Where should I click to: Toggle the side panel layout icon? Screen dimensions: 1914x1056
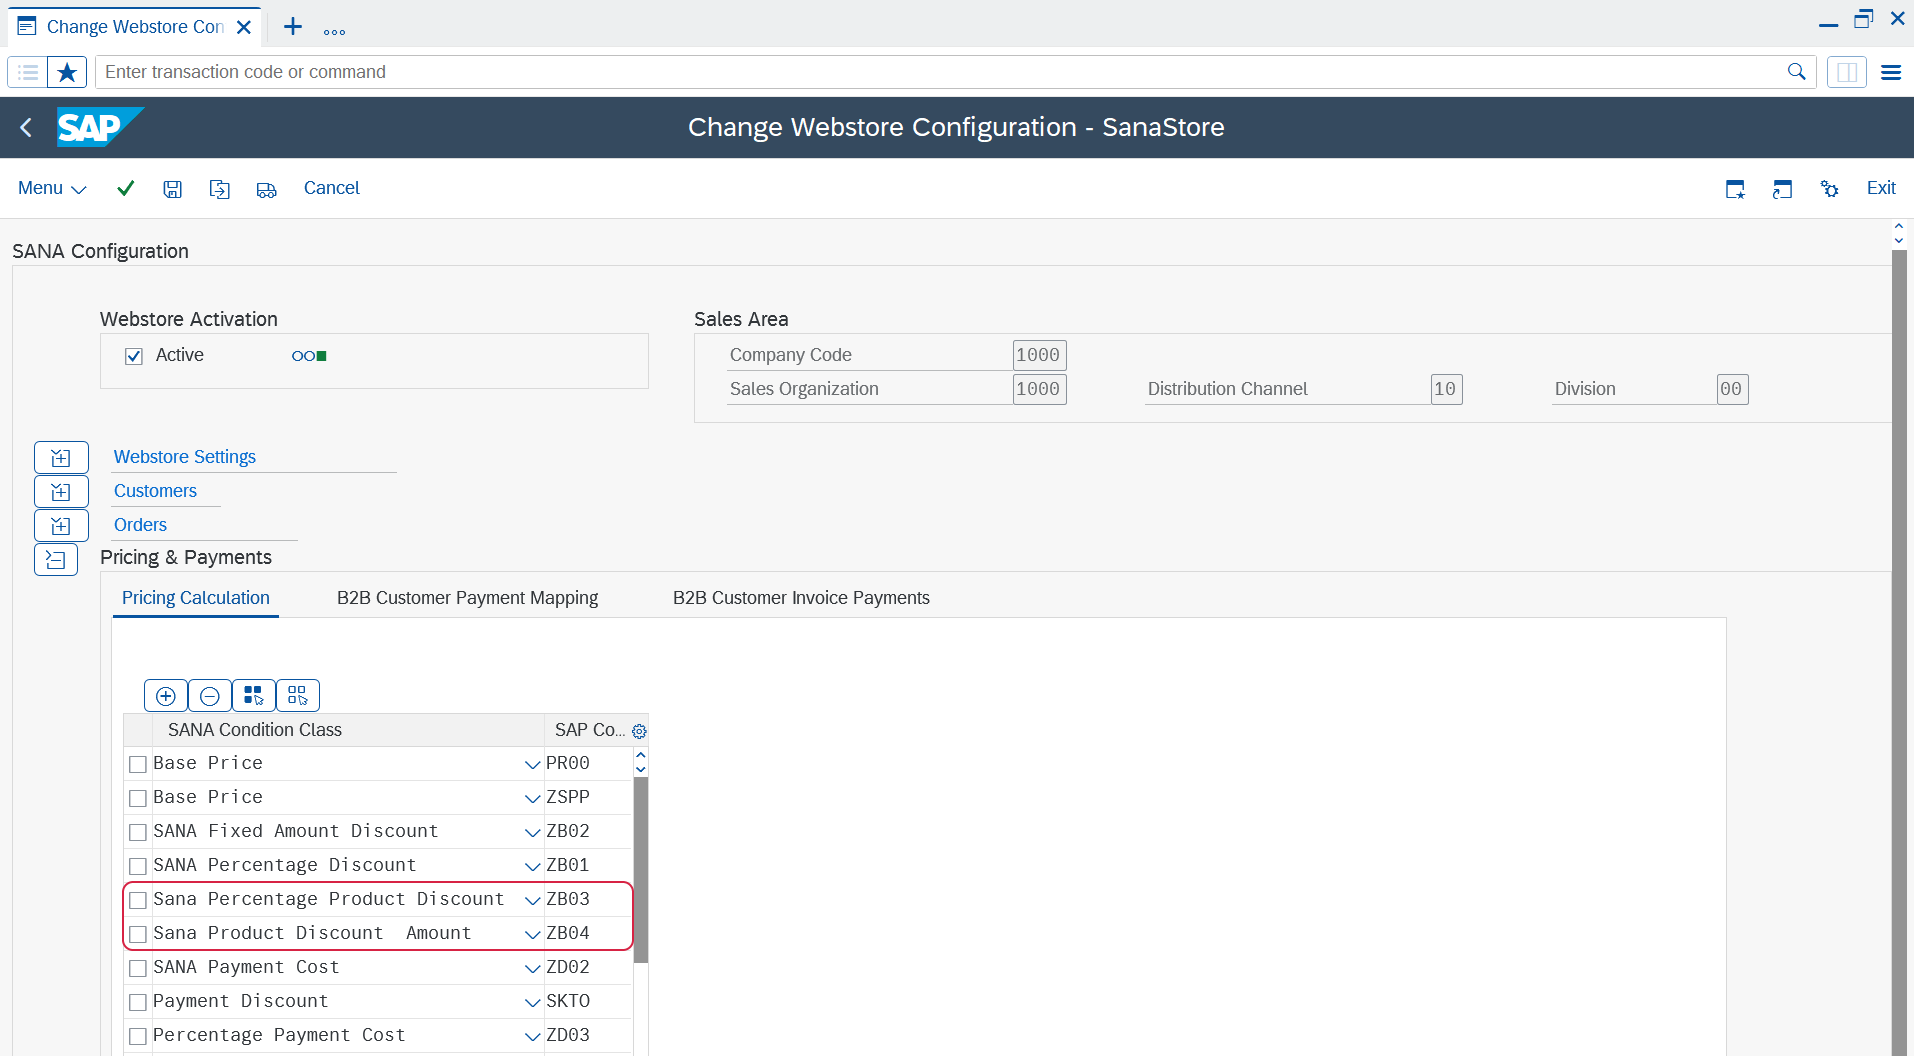click(x=1846, y=72)
